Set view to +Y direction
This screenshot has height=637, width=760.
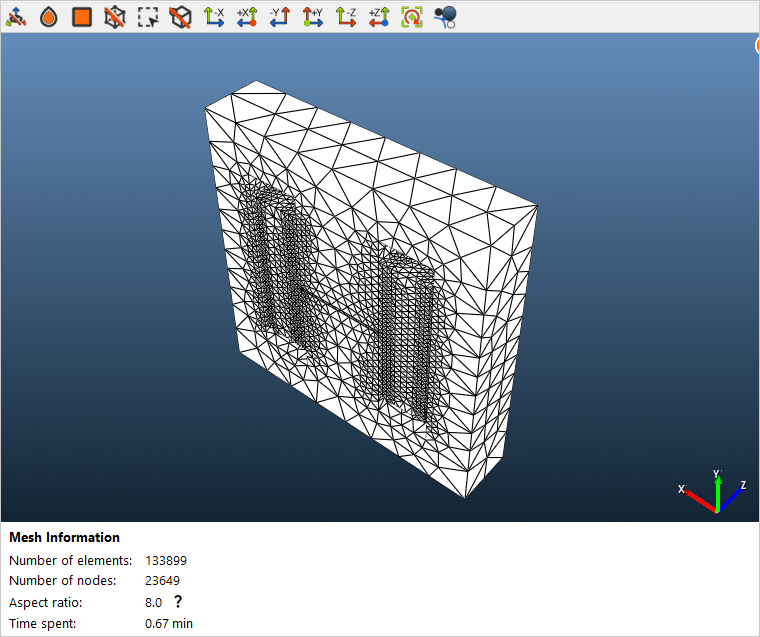(313, 17)
